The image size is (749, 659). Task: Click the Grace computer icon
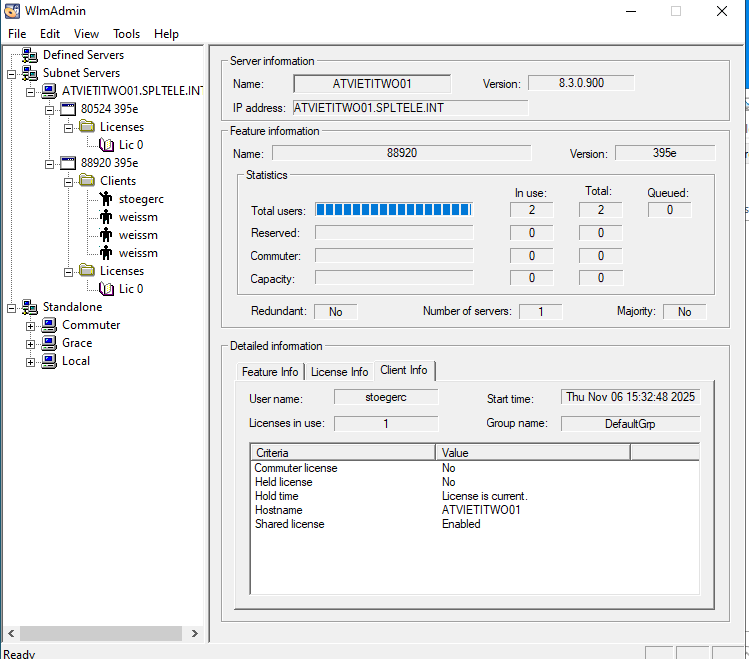coord(49,343)
